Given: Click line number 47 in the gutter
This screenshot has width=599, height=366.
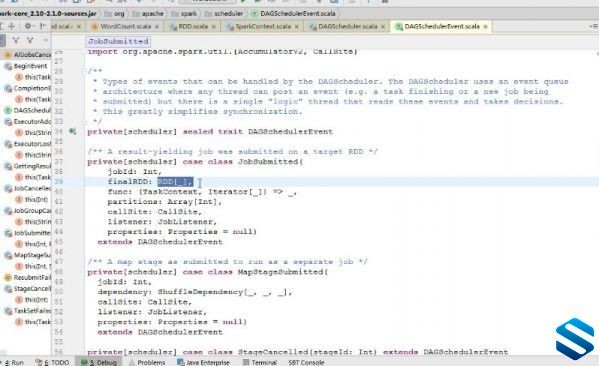Looking at the screenshot, I should [58, 262].
